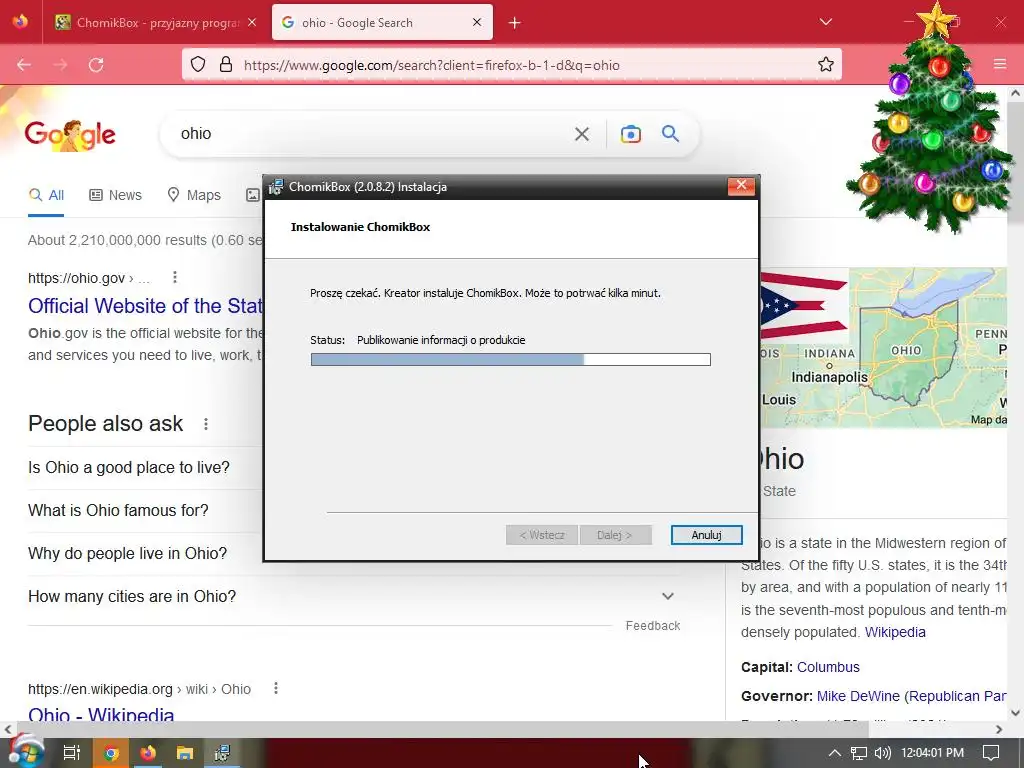This screenshot has width=1024, height=768.
Task: Click horizontal scrollbar right arrow
Action: pyautogui.click(x=999, y=729)
